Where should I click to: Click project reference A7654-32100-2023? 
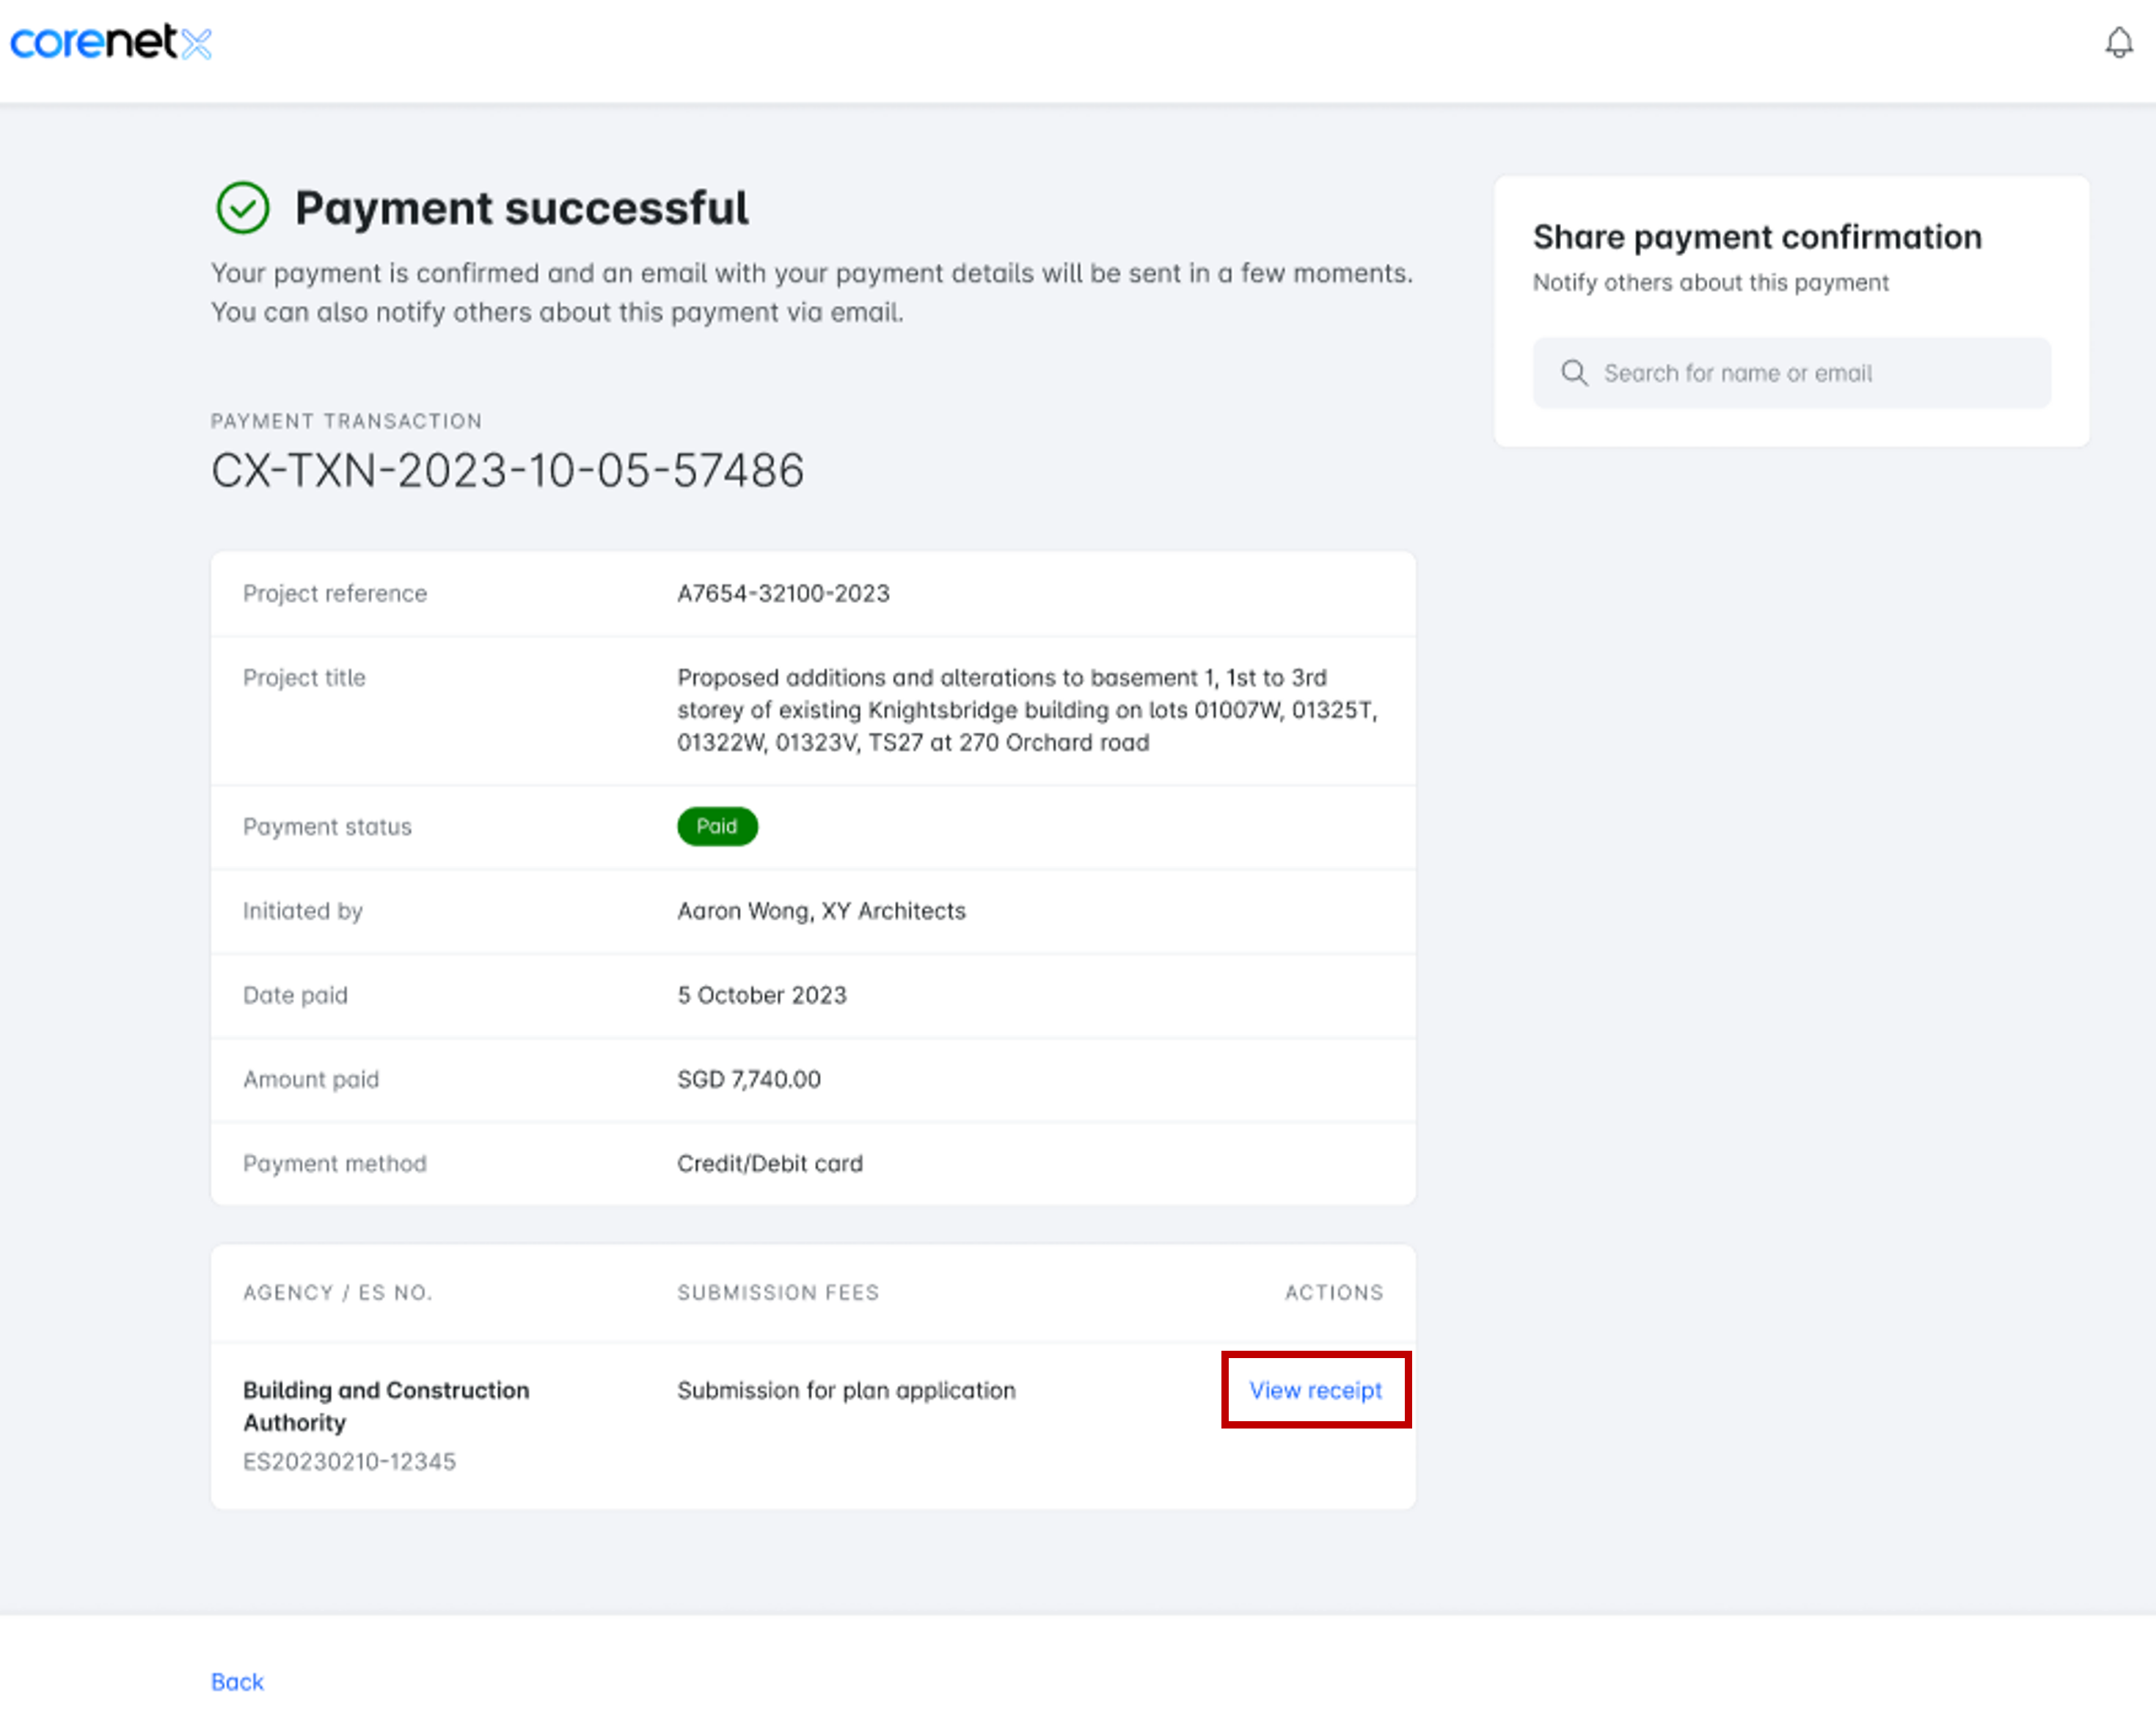783,593
